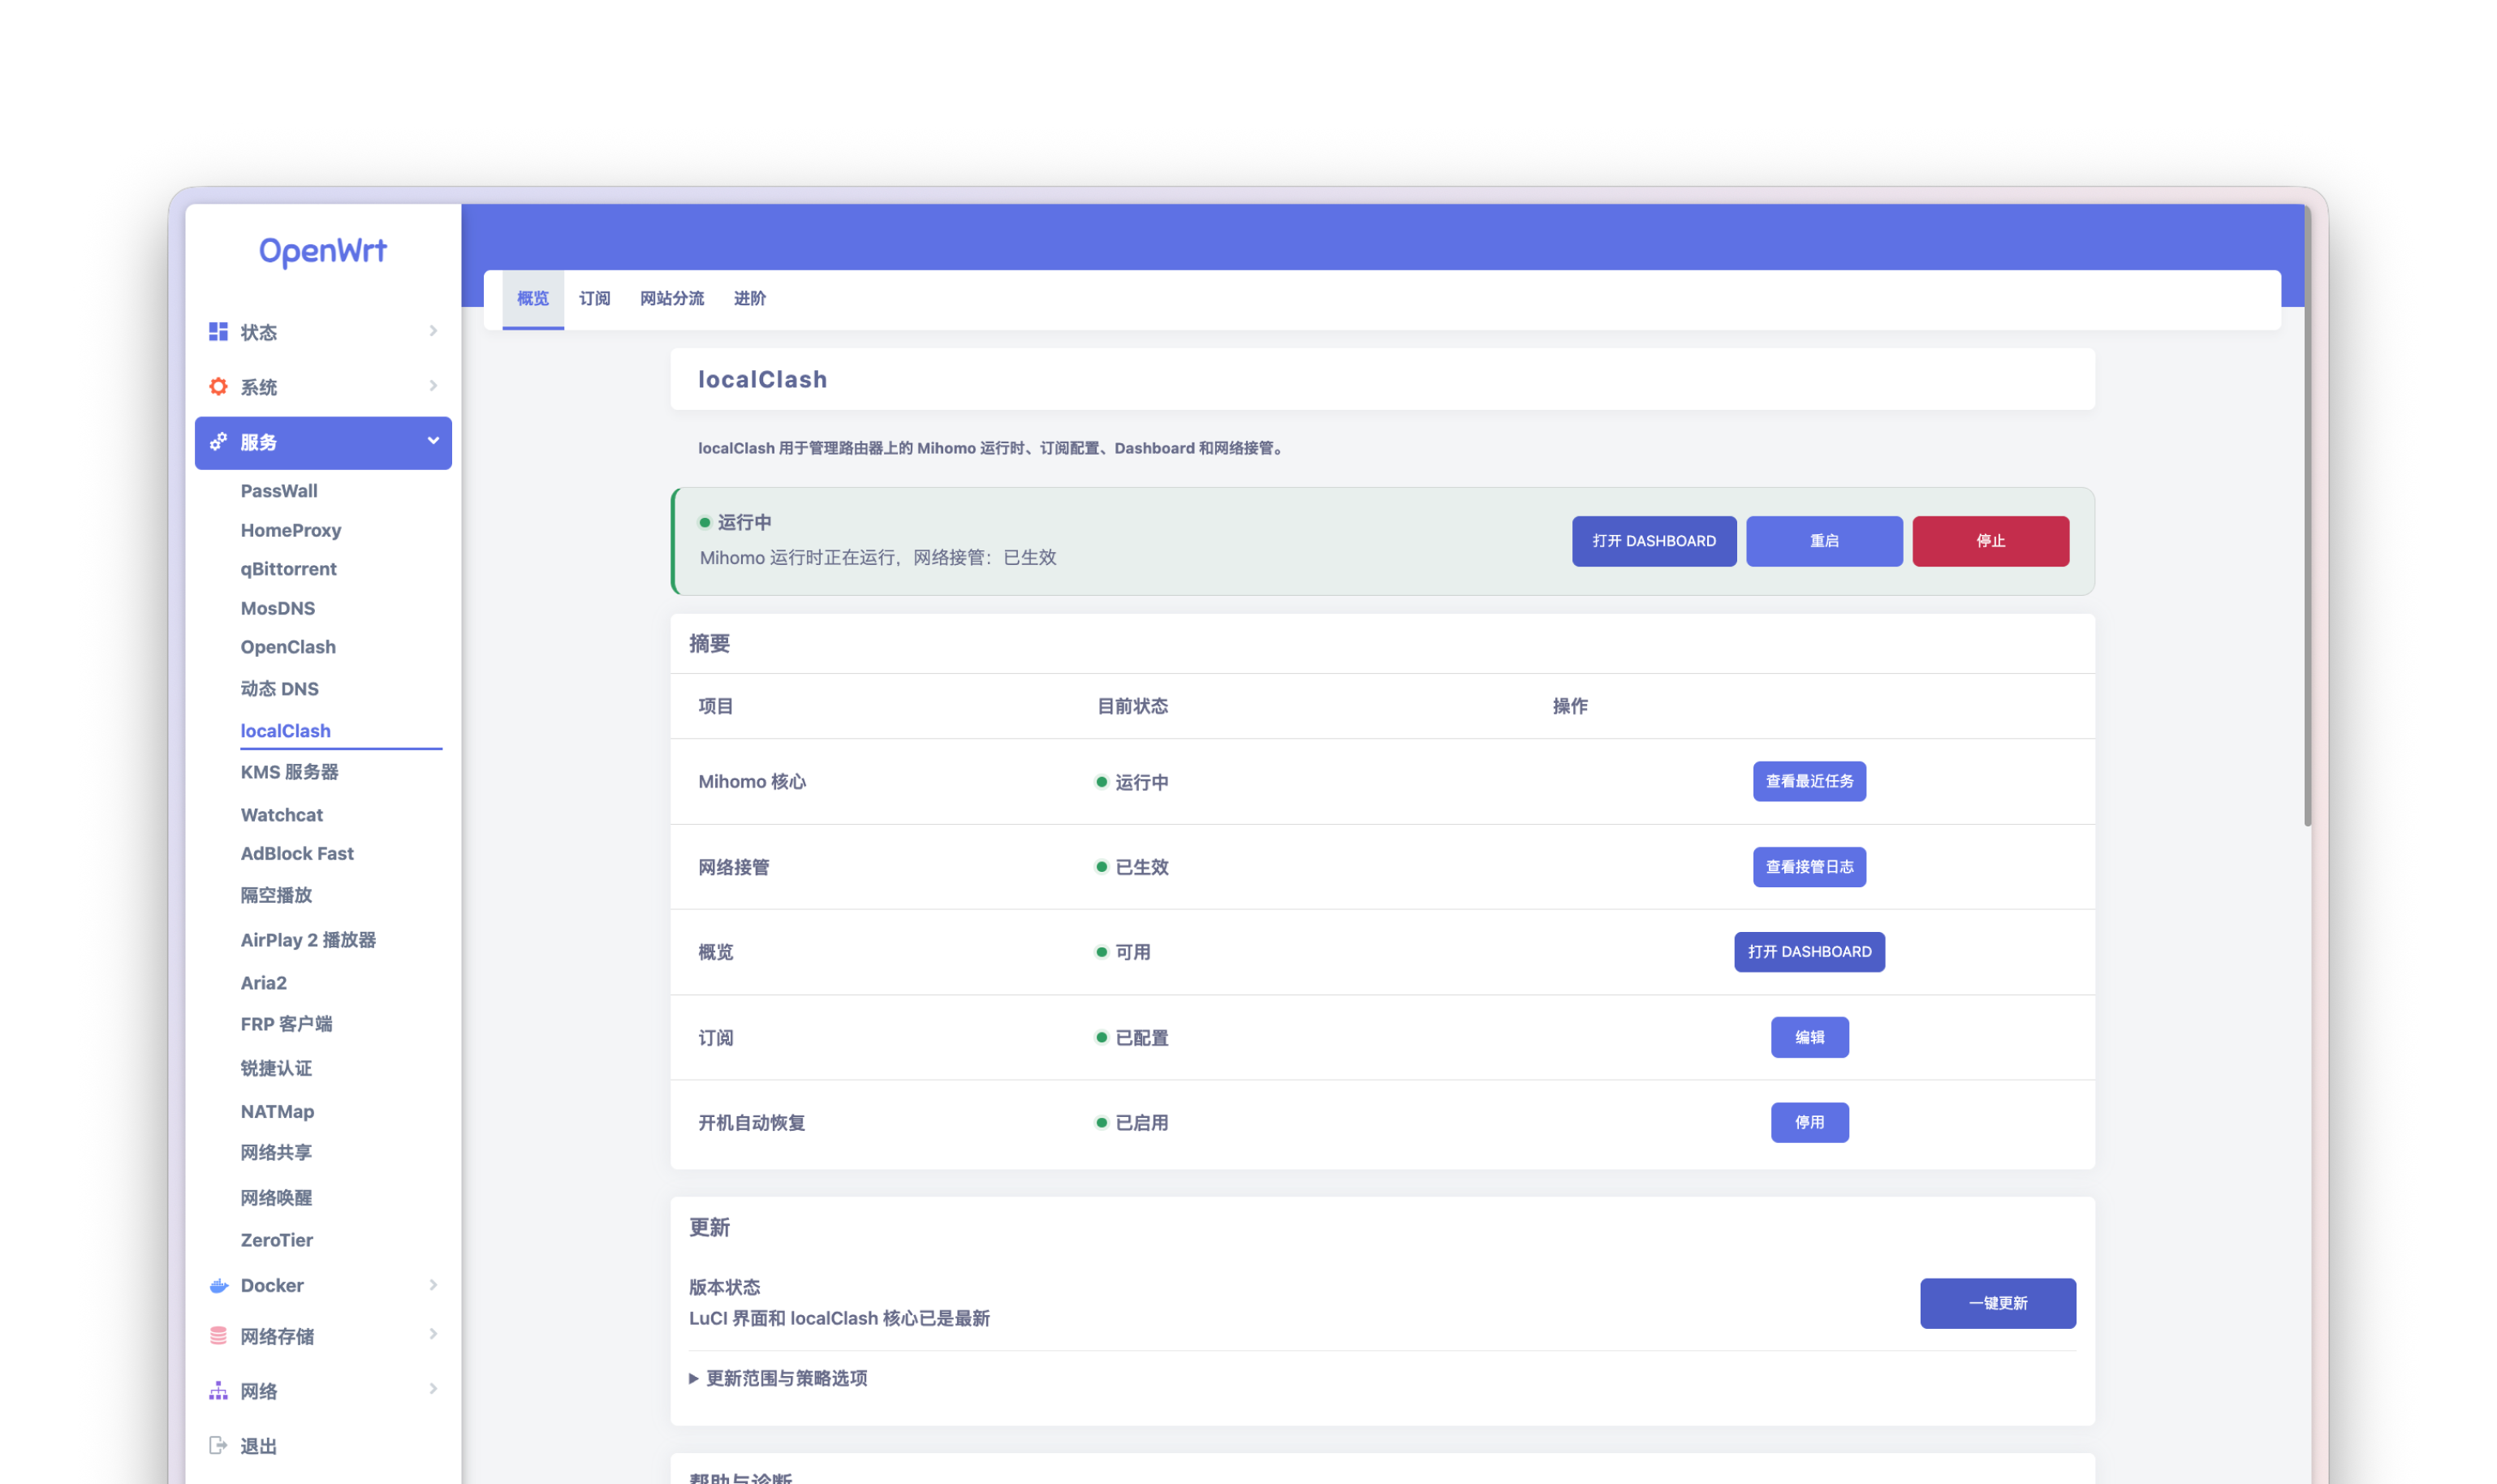
Task: Open HomeProxy service page
Action: pos(291,530)
